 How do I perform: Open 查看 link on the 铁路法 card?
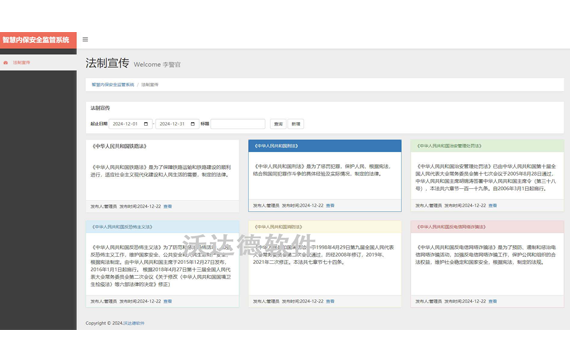[168, 207]
